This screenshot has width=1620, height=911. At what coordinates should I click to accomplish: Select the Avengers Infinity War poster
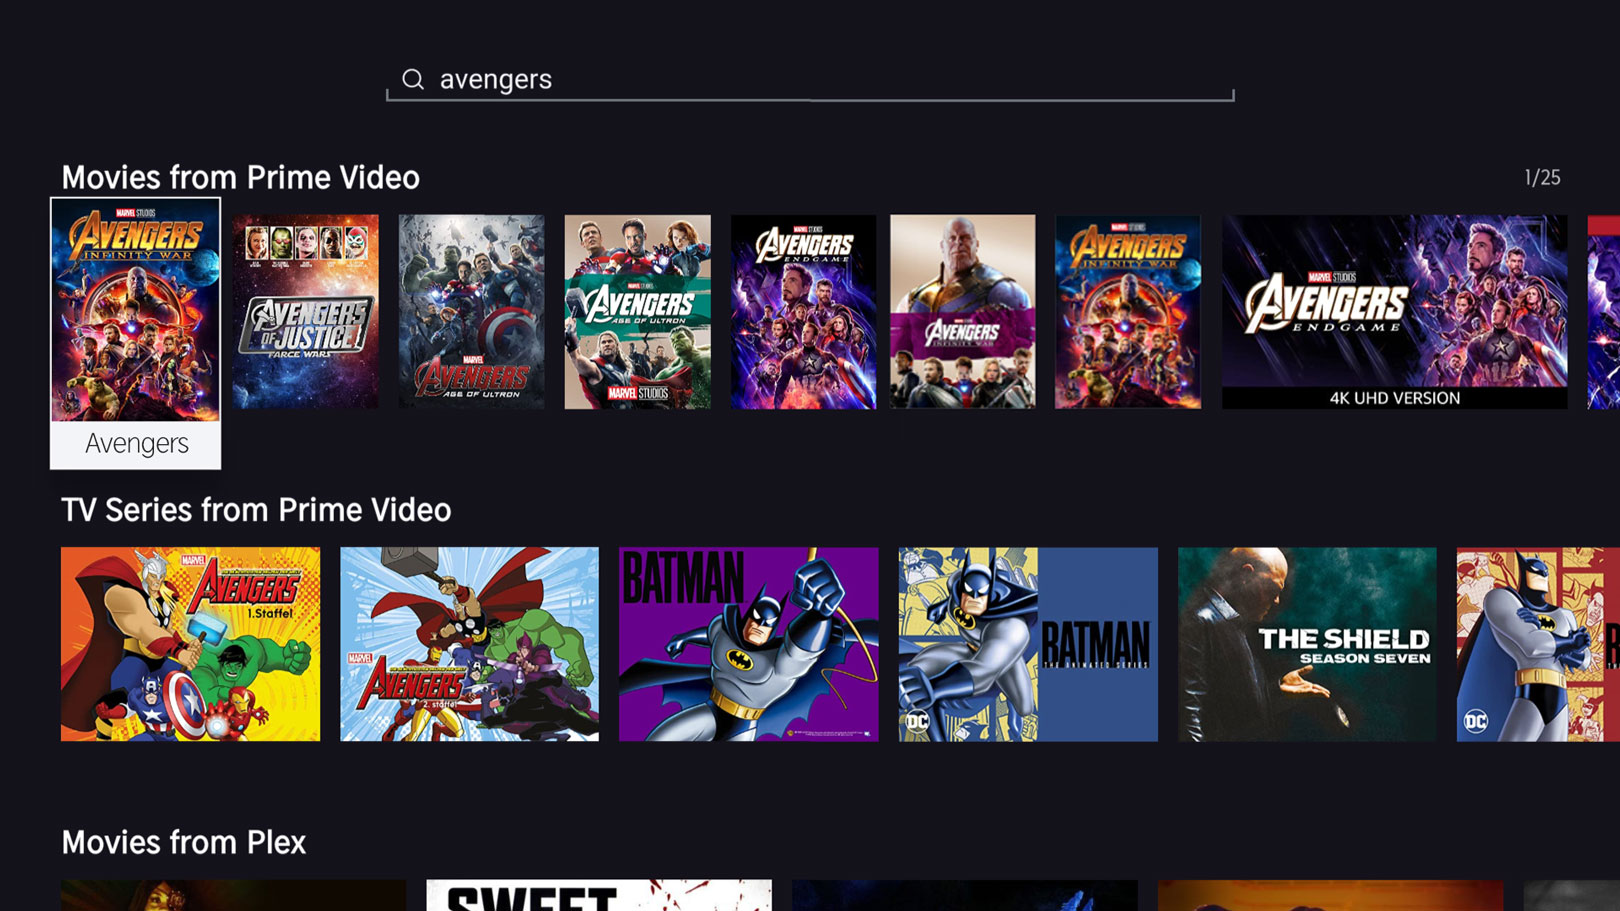[135, 308]
